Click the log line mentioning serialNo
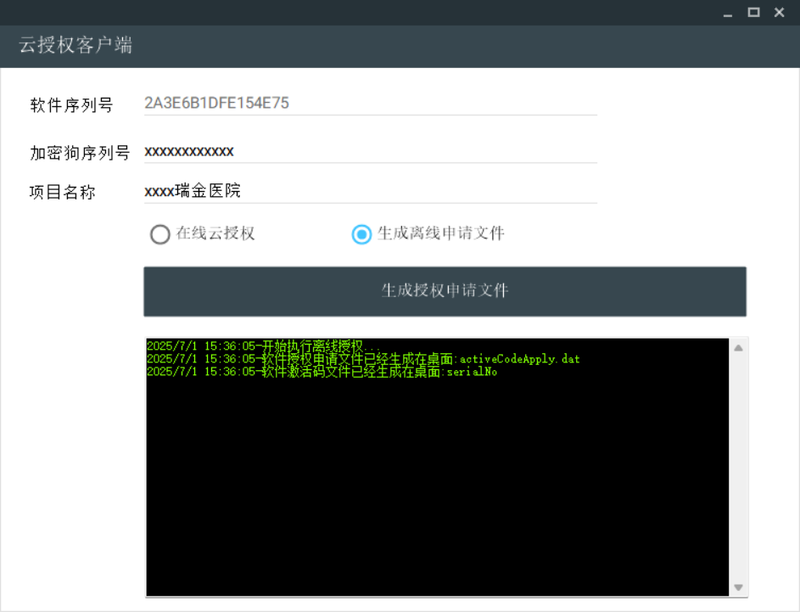800x612 pixels. (x=322, y=372)
